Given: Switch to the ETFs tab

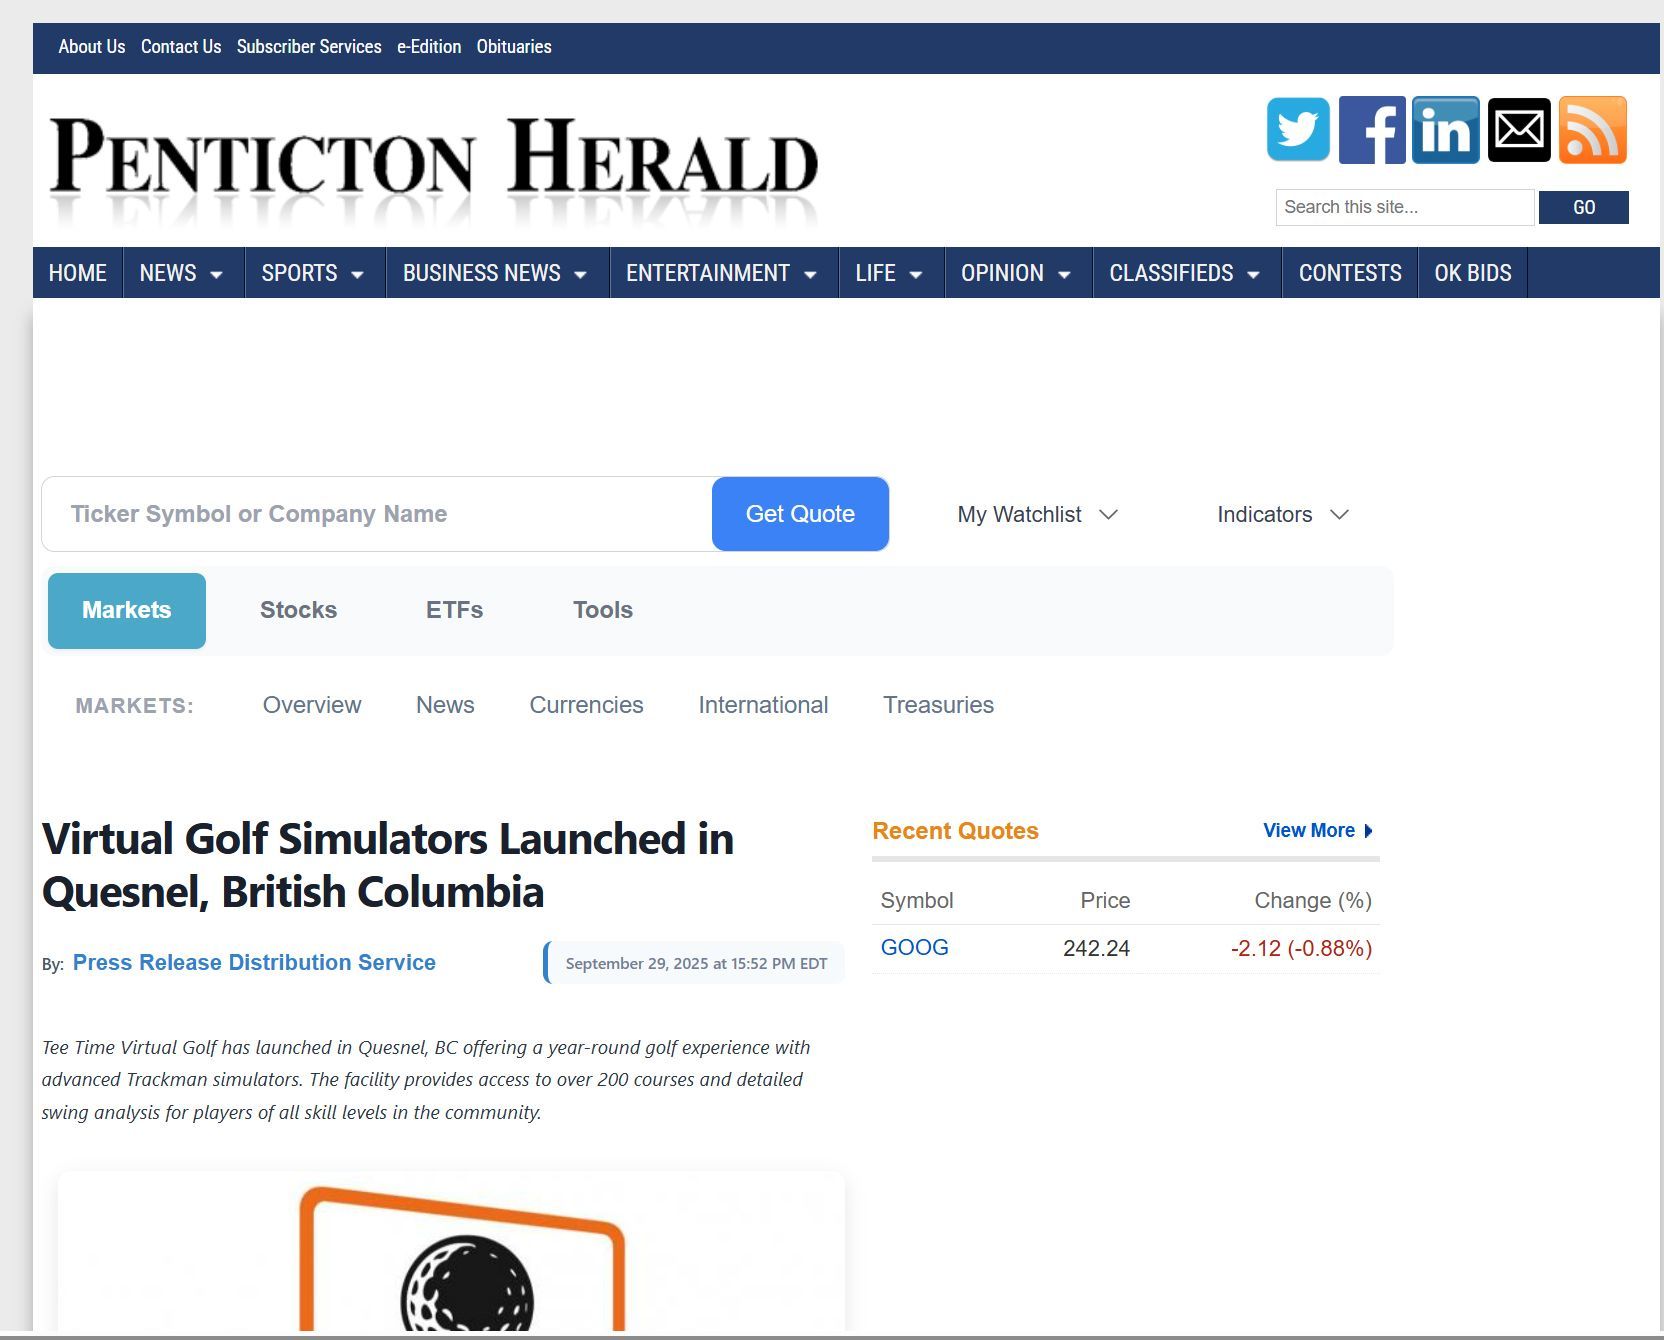Looking at the screenshot, I should tap(454, 610).
